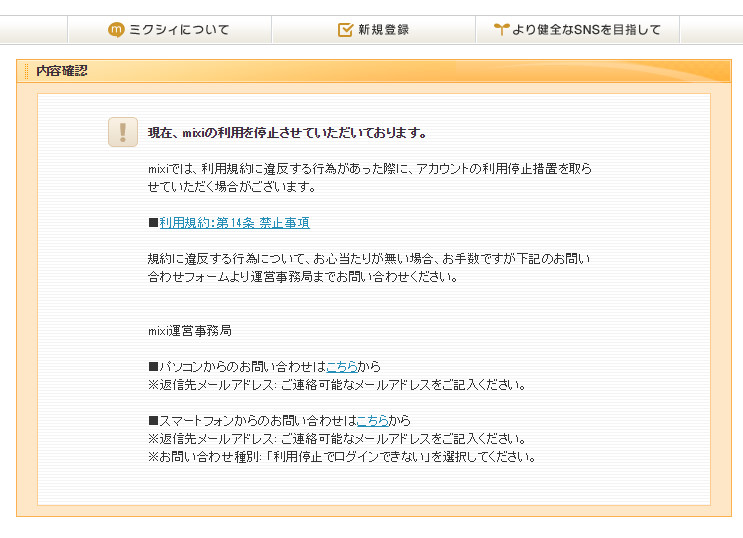Open the ミクシィについて navigation tab
The width and height of the screenshot is (743, 538).
pos(169,30)
